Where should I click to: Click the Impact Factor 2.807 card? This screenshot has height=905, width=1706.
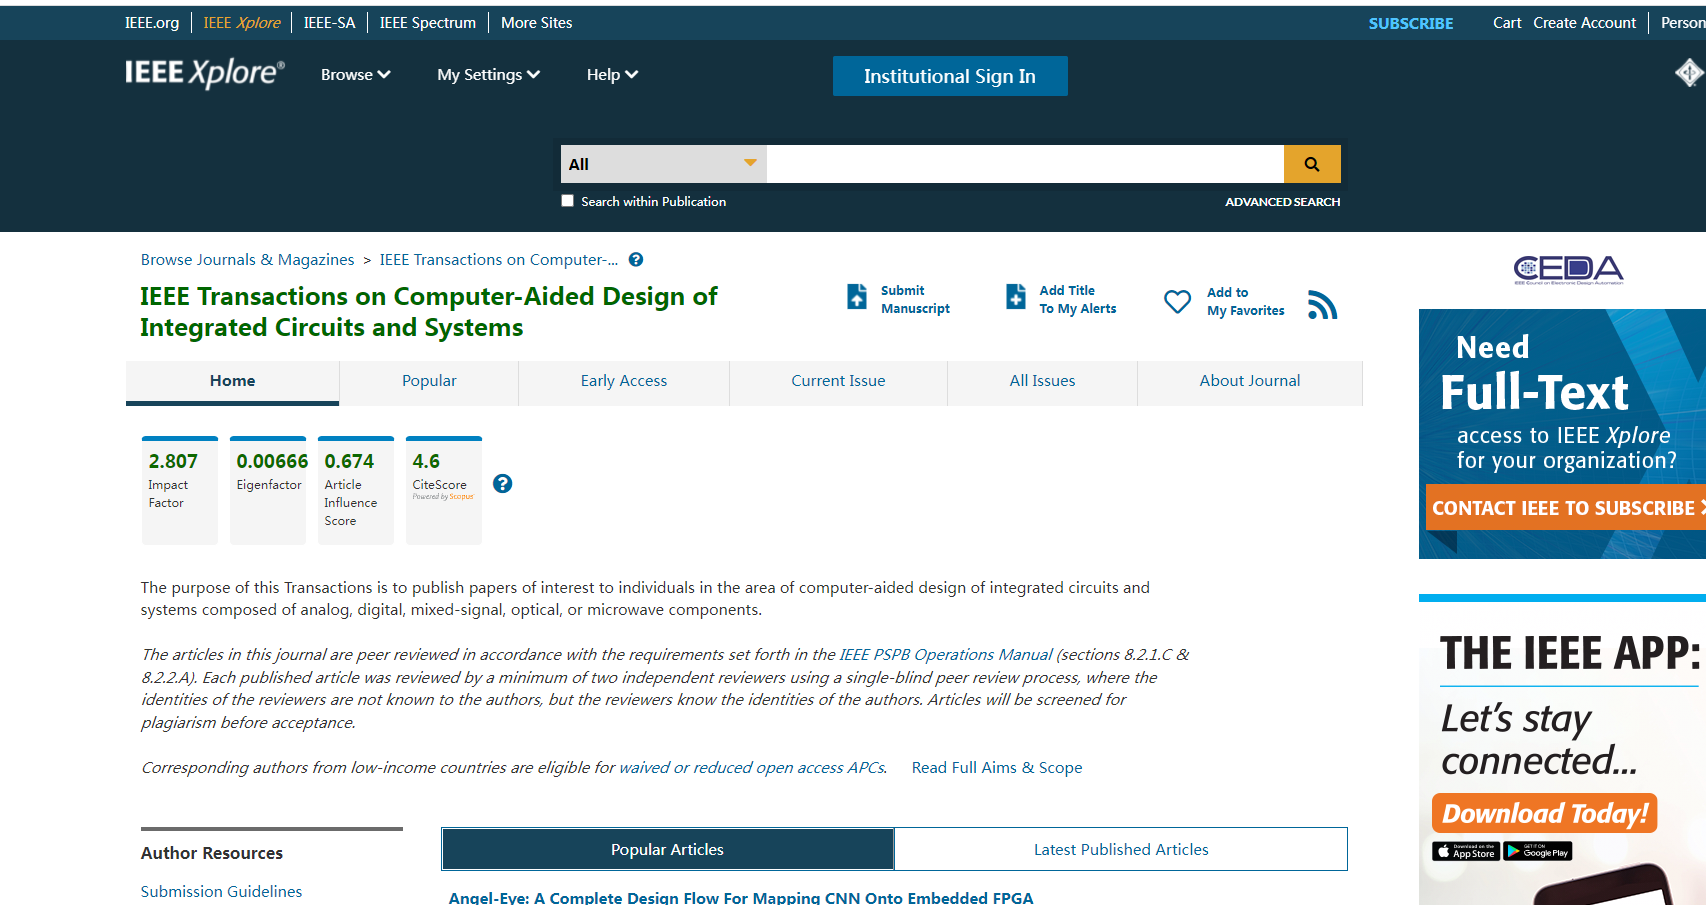pos(180,490)
